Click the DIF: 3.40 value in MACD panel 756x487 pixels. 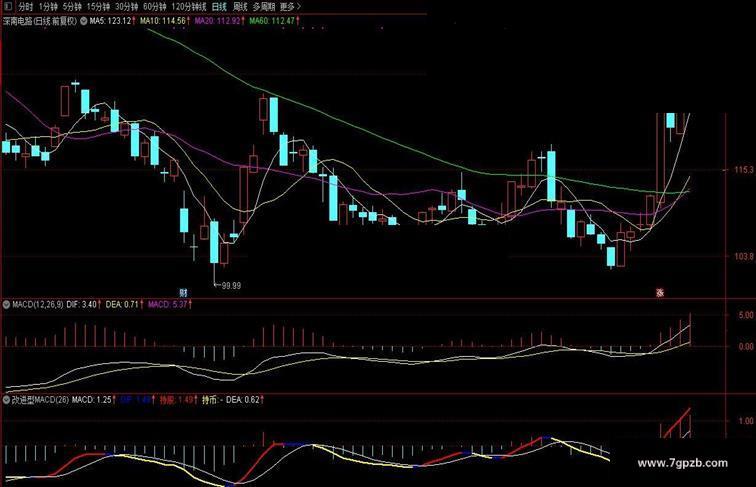click(81, 305)
